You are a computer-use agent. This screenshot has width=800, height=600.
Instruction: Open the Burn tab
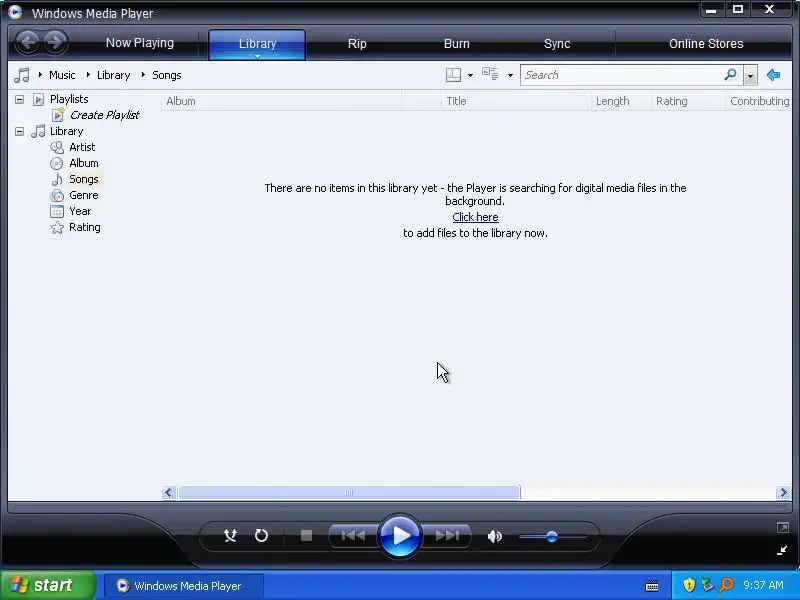coord(457,44)
